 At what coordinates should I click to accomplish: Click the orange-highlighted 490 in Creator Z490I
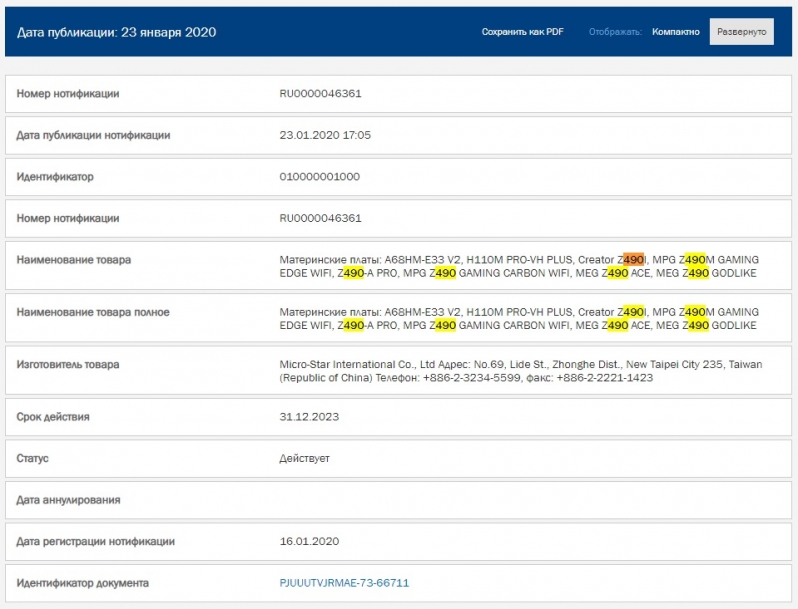[x=633, y=259]
